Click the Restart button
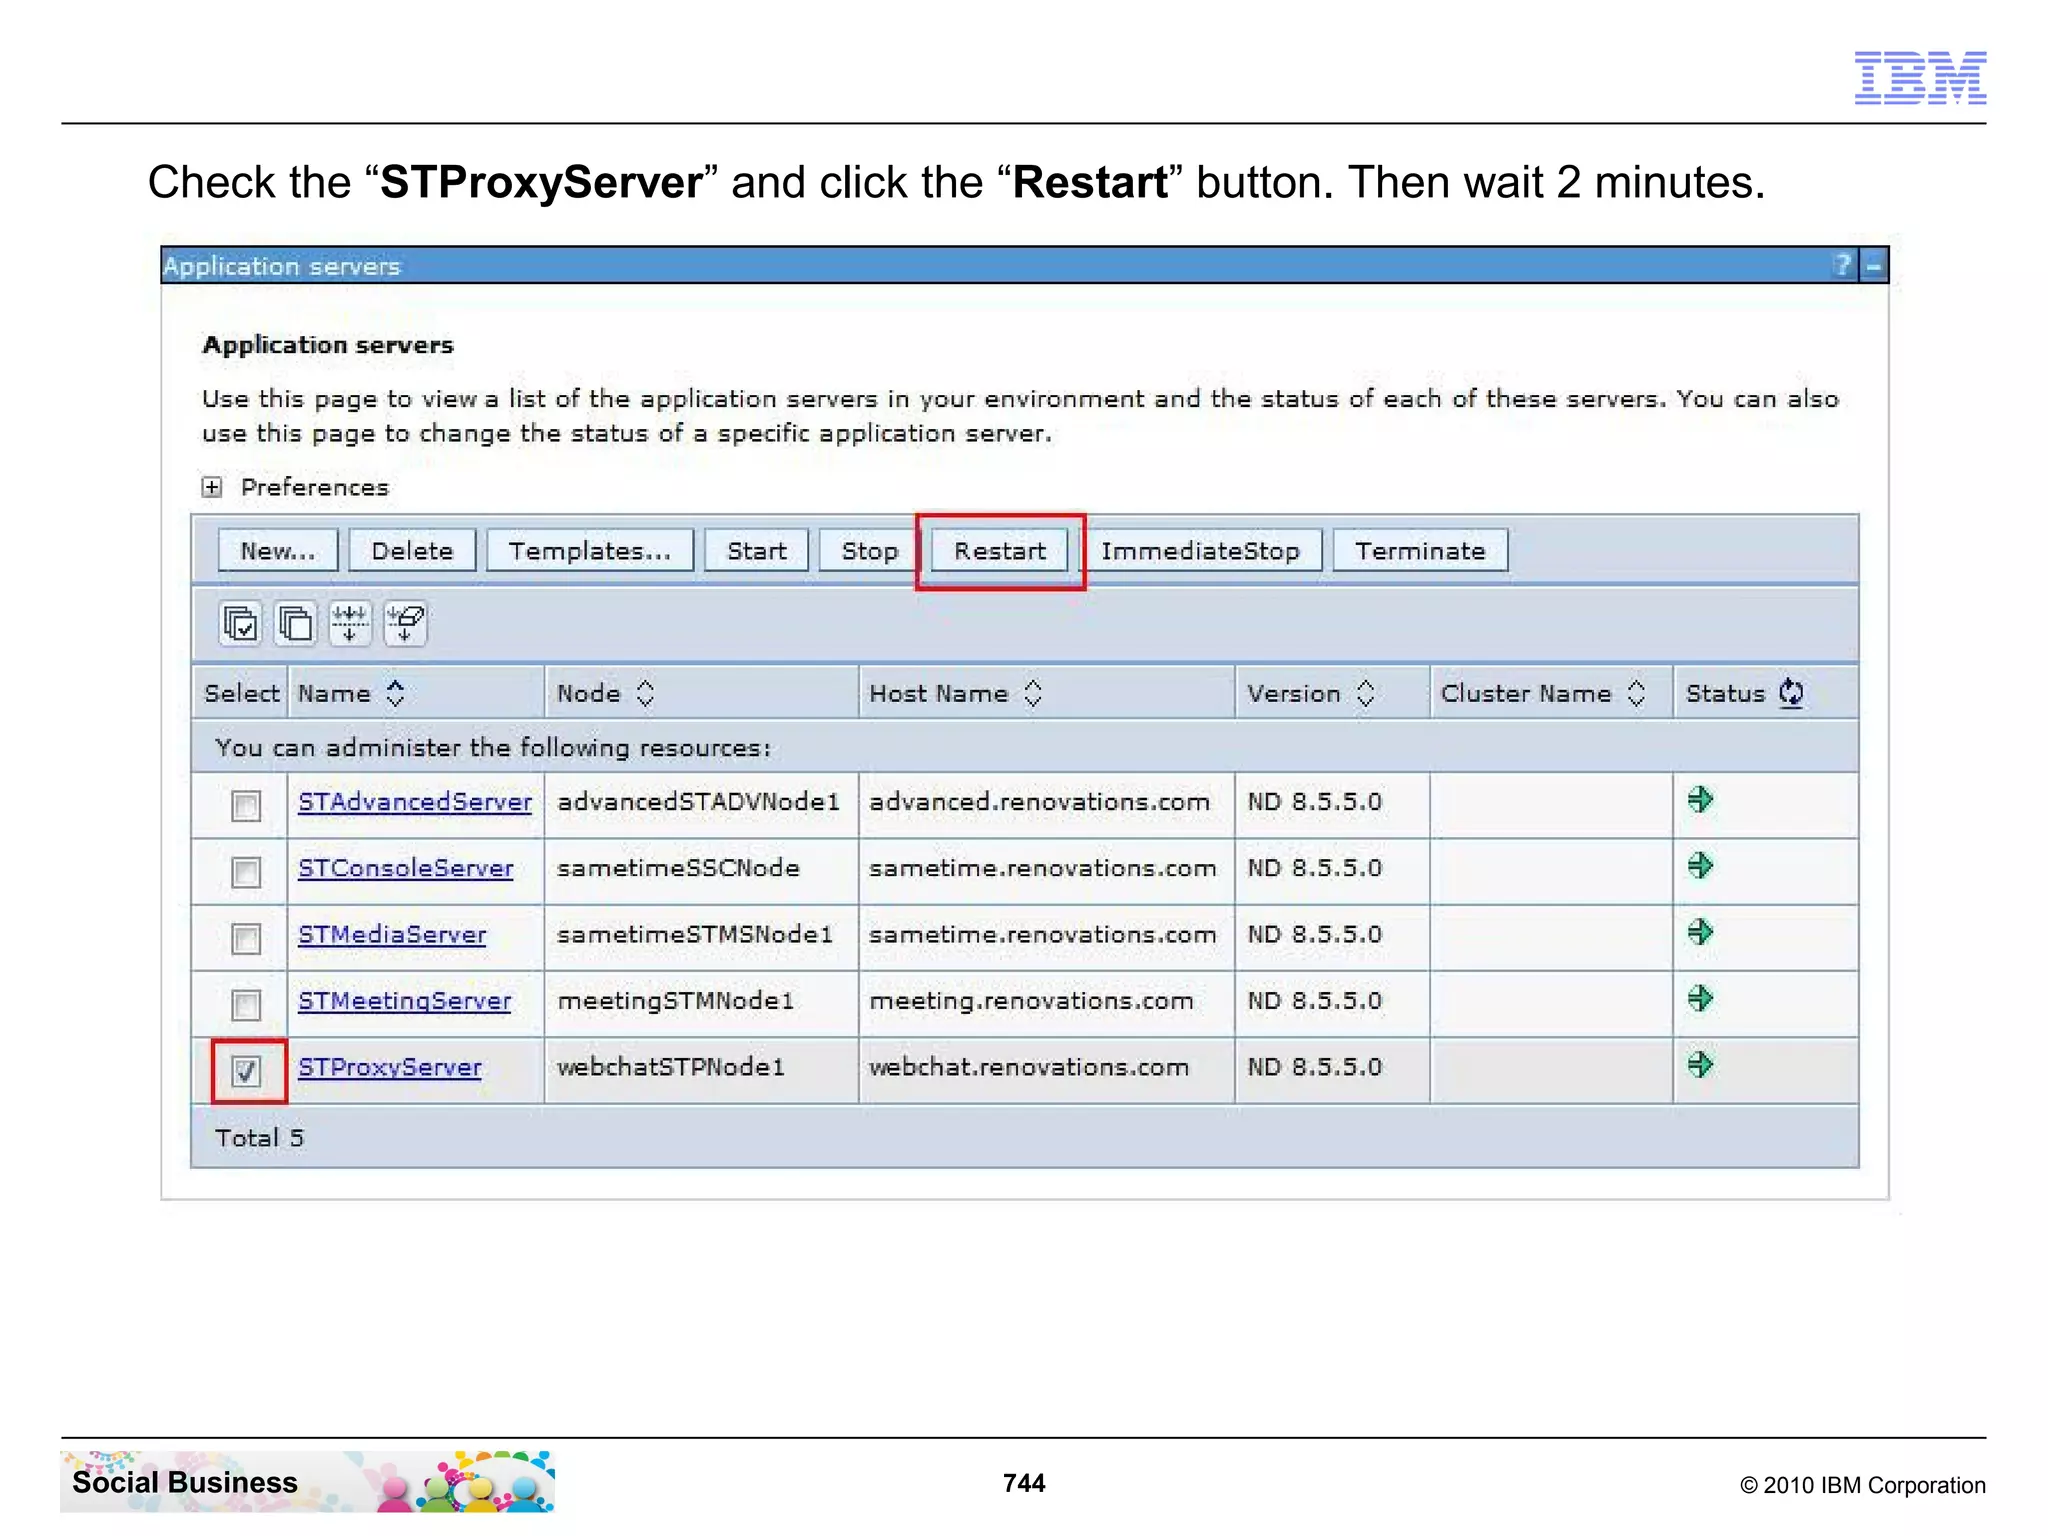Viewport: 2048px width, 1536px height. pos(1000,551)
